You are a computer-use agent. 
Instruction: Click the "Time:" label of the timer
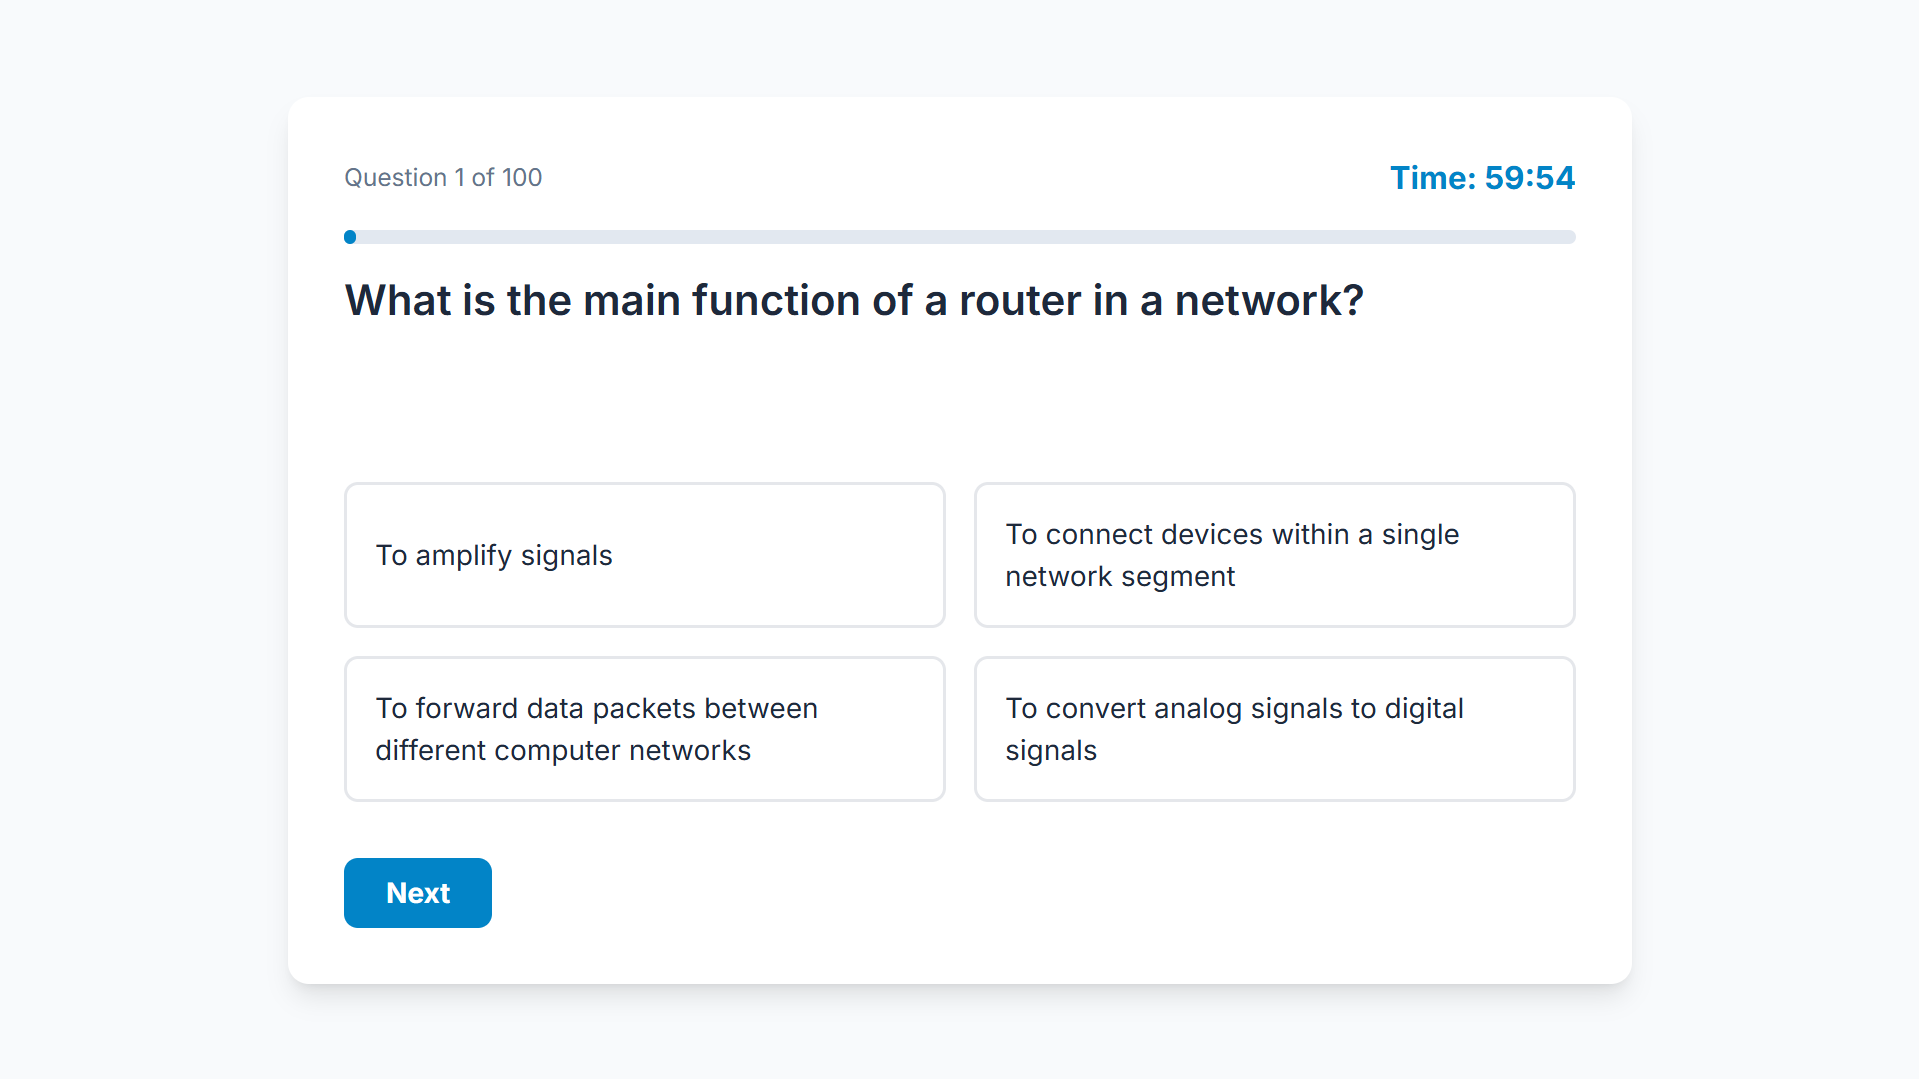tap(1433, 178)
